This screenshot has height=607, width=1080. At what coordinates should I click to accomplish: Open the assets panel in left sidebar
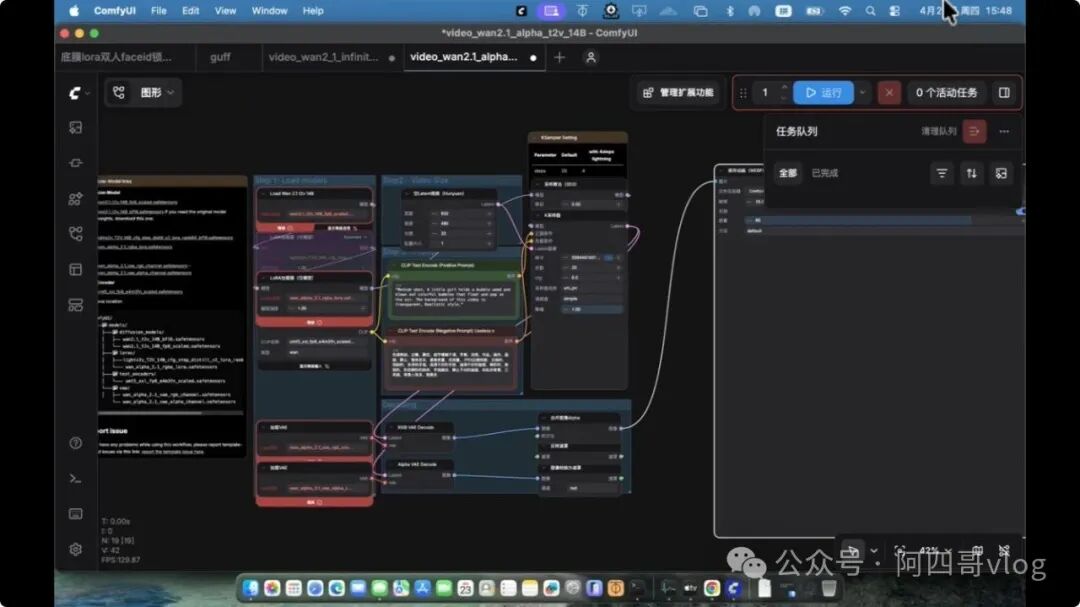point(76,127)
